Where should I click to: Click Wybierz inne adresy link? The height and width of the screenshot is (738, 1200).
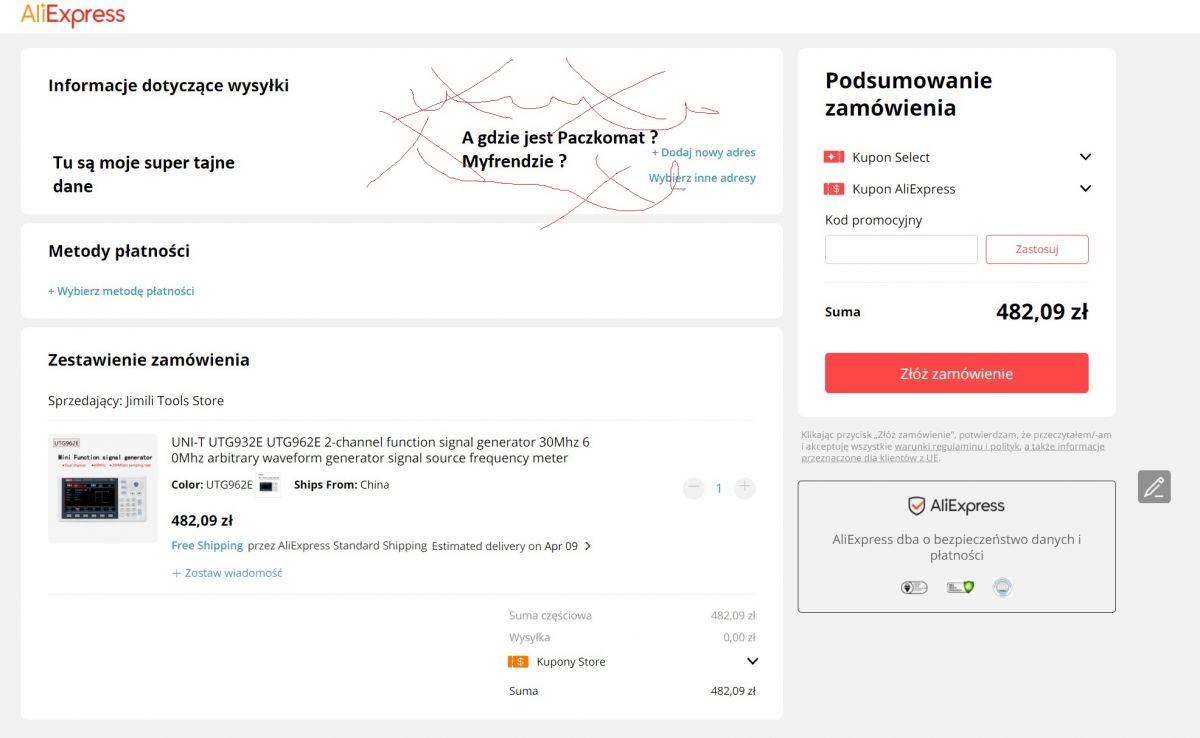point(702,178)
